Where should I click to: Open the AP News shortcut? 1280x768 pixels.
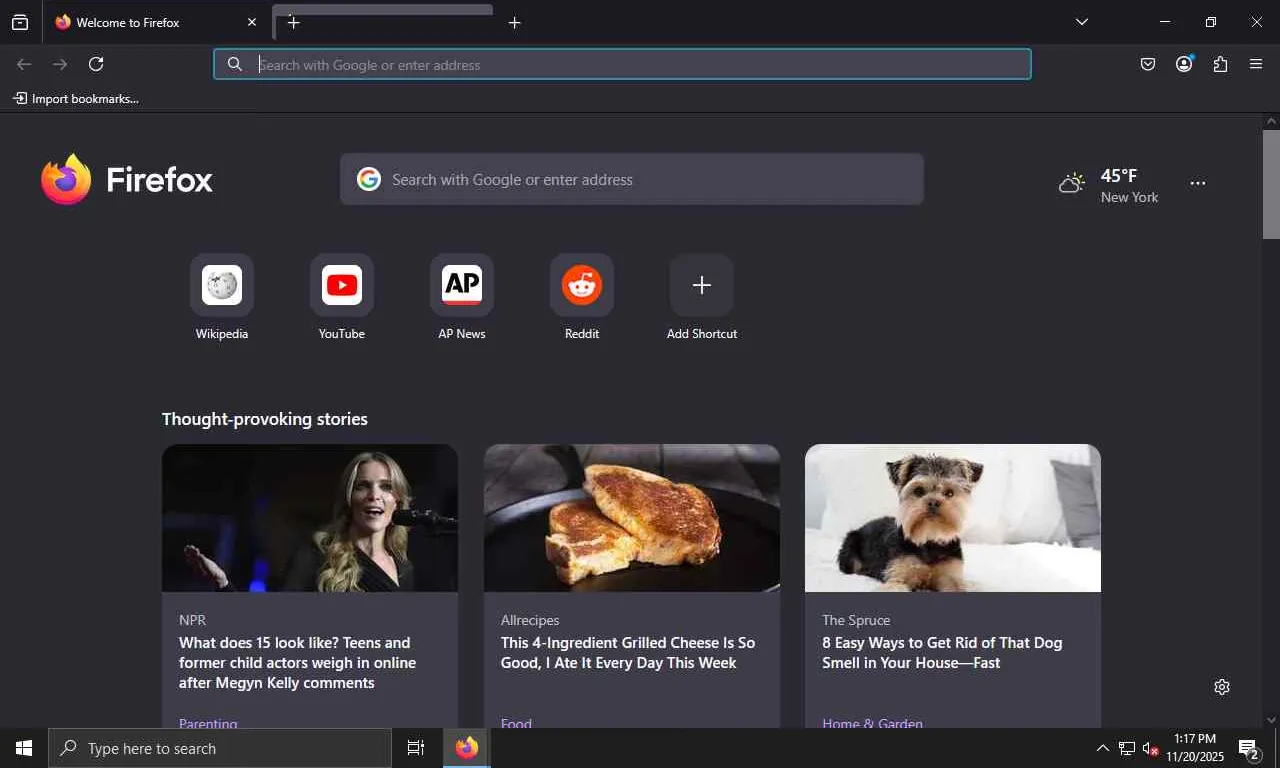pos(462,297)
